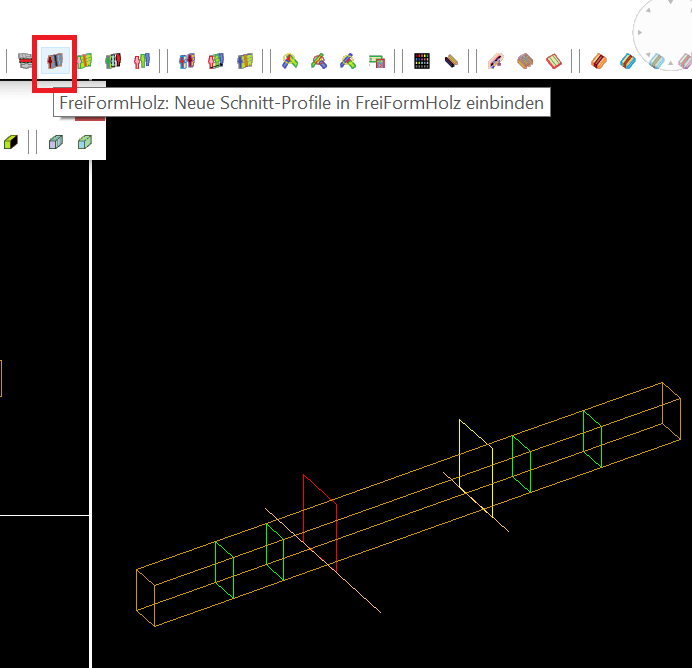692x668 pixels.
Task: Select the red section profile on the beam
Action: click(x=320, y=523)
